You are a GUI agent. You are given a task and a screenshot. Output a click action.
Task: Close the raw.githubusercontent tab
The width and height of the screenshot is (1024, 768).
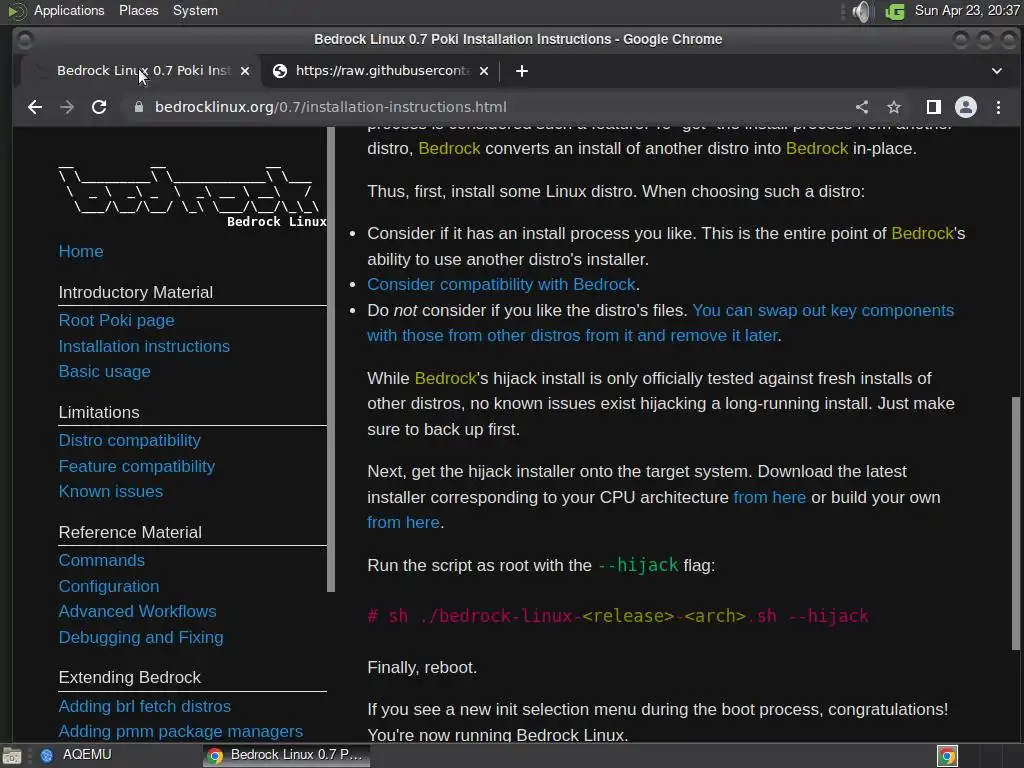pyautogui.click(x=484, y=71)
